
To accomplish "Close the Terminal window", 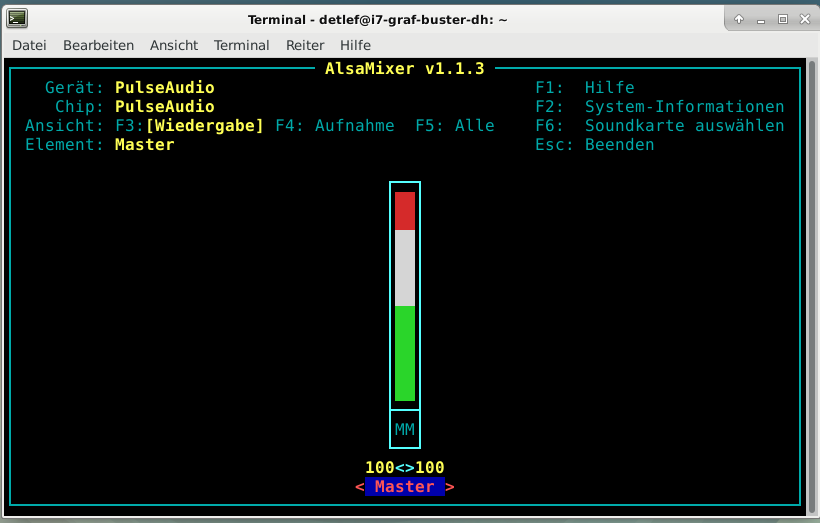I will 805,19.
